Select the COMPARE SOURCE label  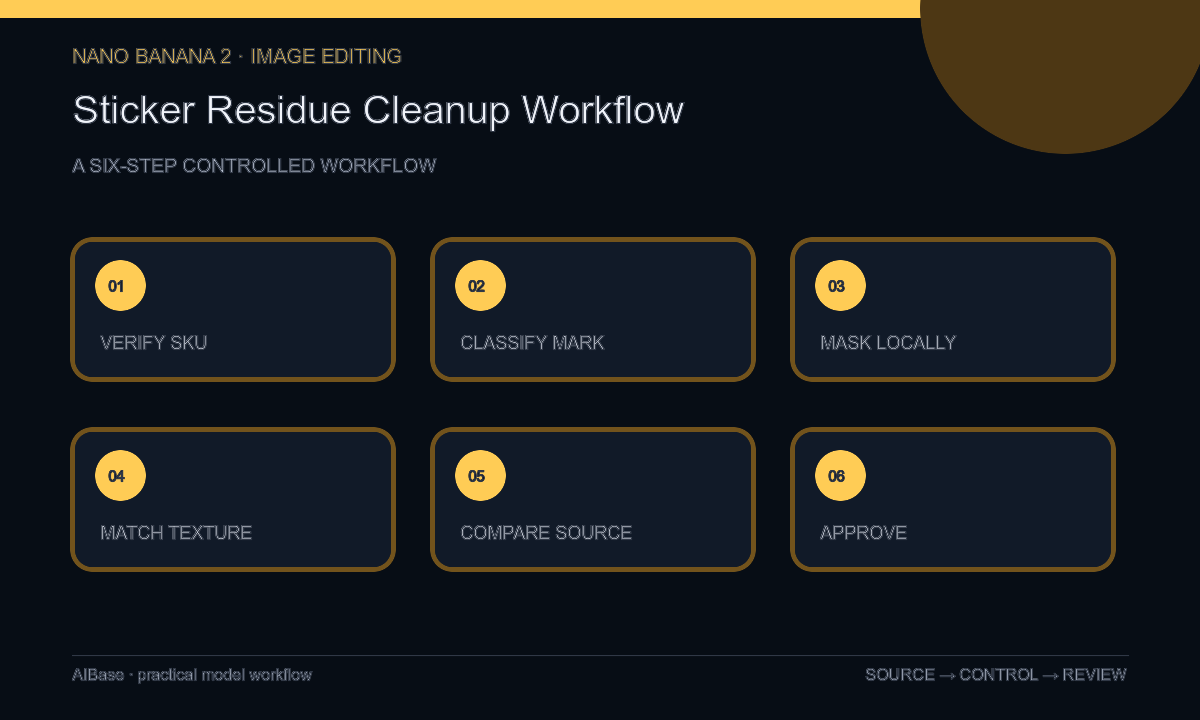click(x=546, y=533)
